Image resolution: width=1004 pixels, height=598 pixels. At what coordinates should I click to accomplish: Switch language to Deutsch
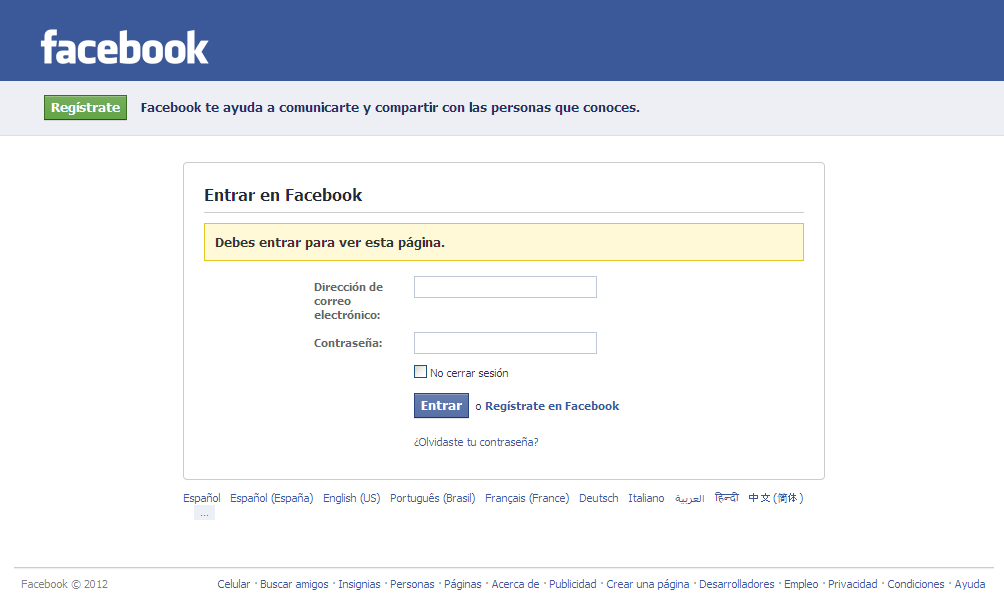point(599,498)
